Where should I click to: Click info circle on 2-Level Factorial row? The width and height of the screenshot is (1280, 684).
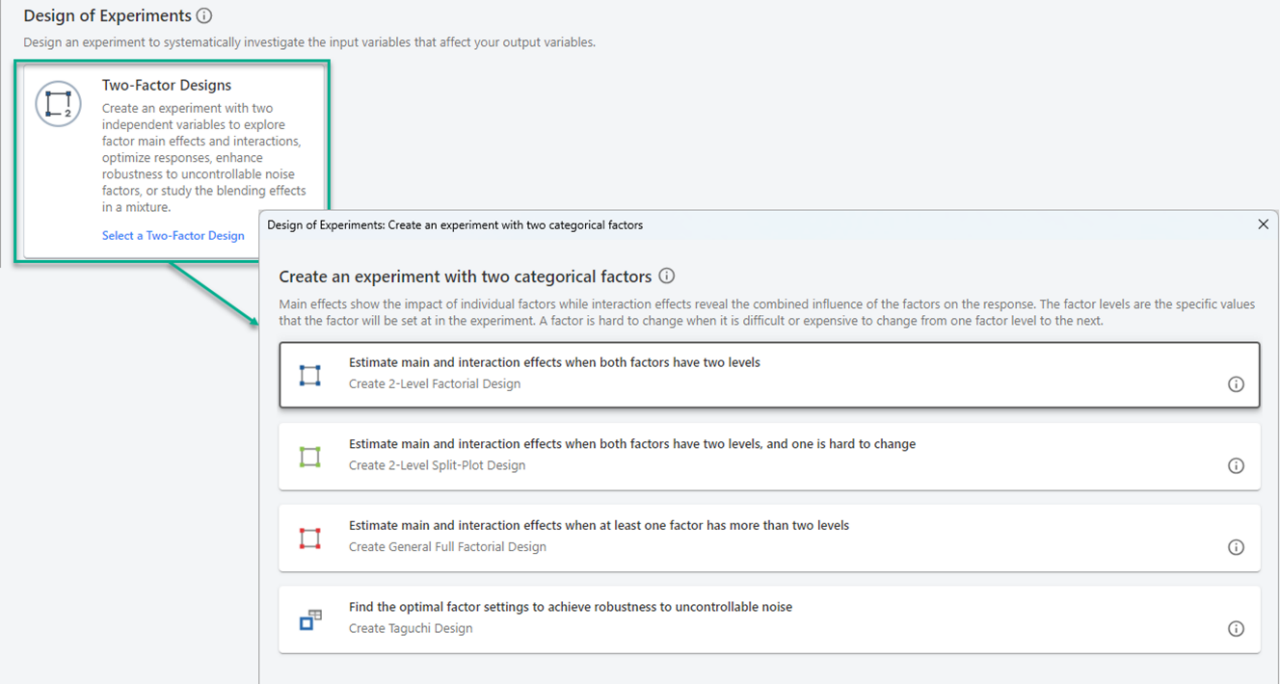(1236, 383)
